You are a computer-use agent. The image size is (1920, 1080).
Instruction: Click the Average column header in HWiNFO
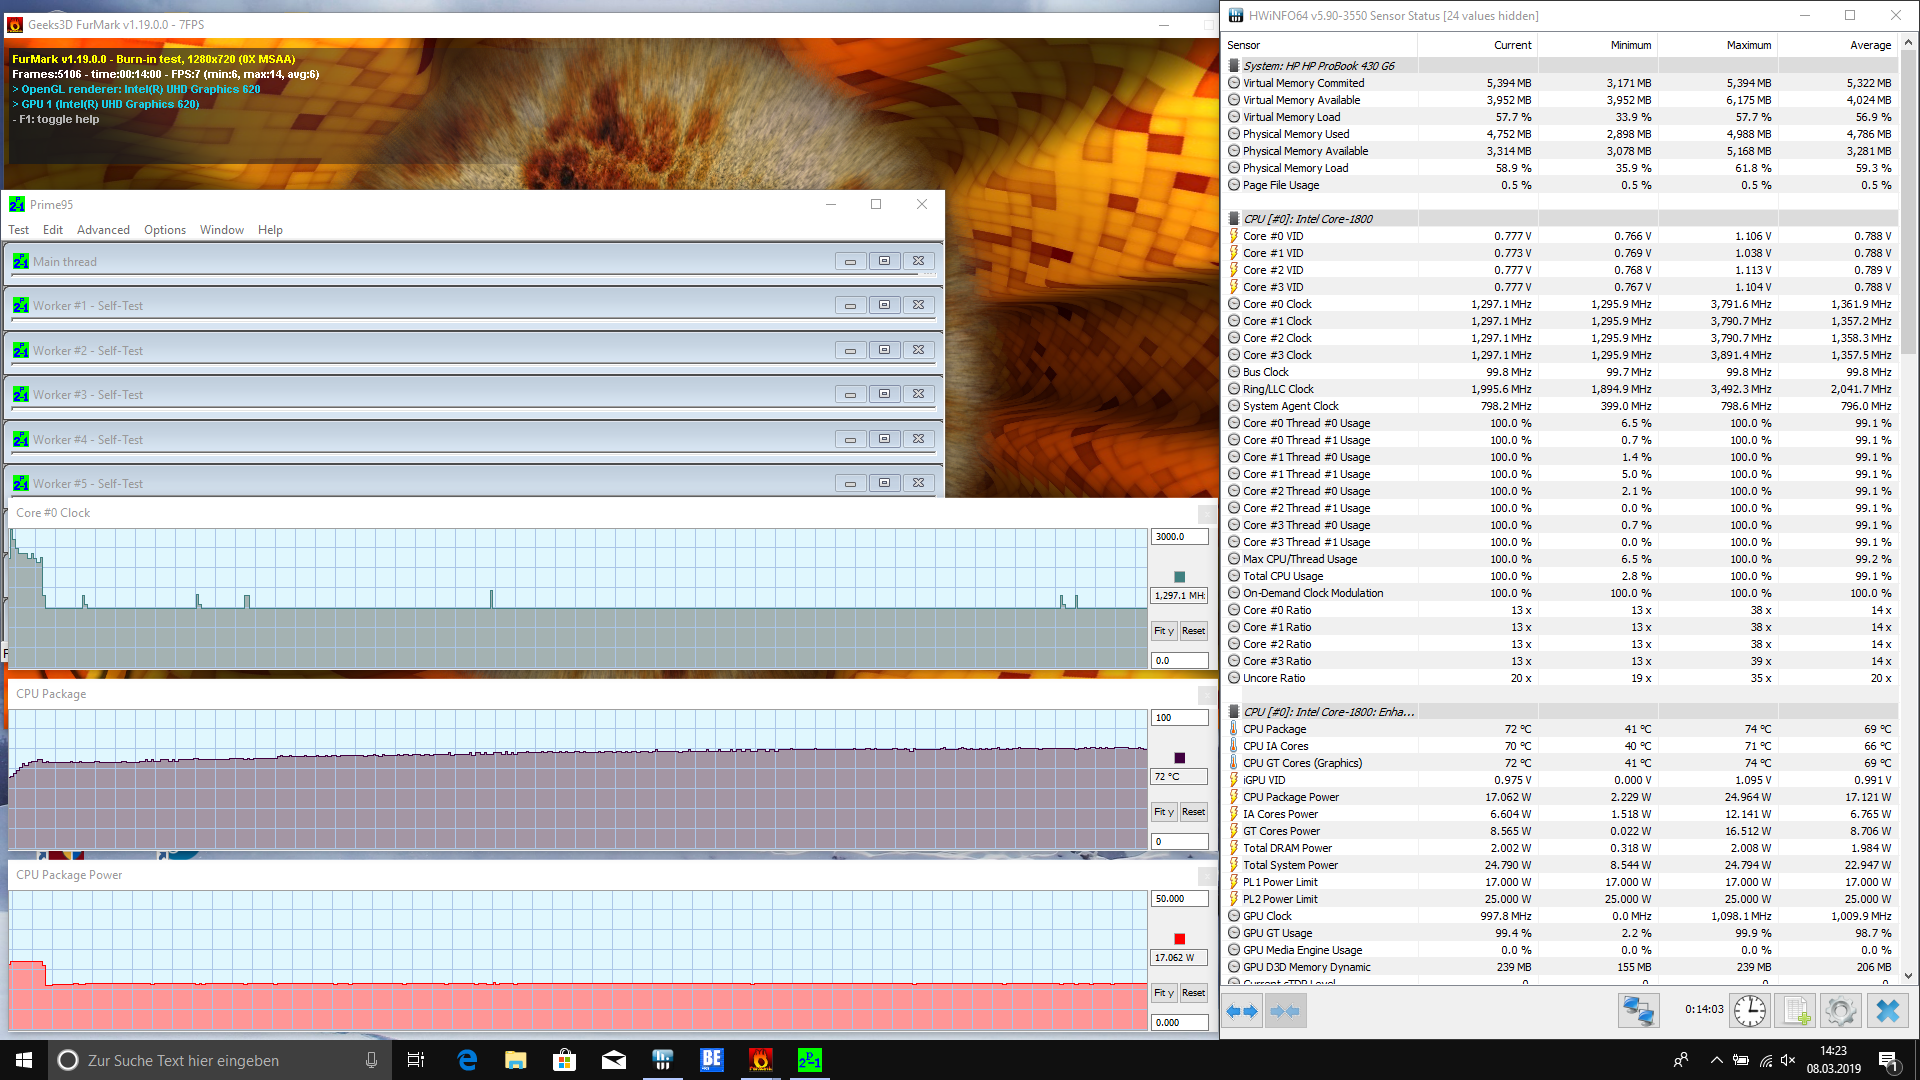1838,45
